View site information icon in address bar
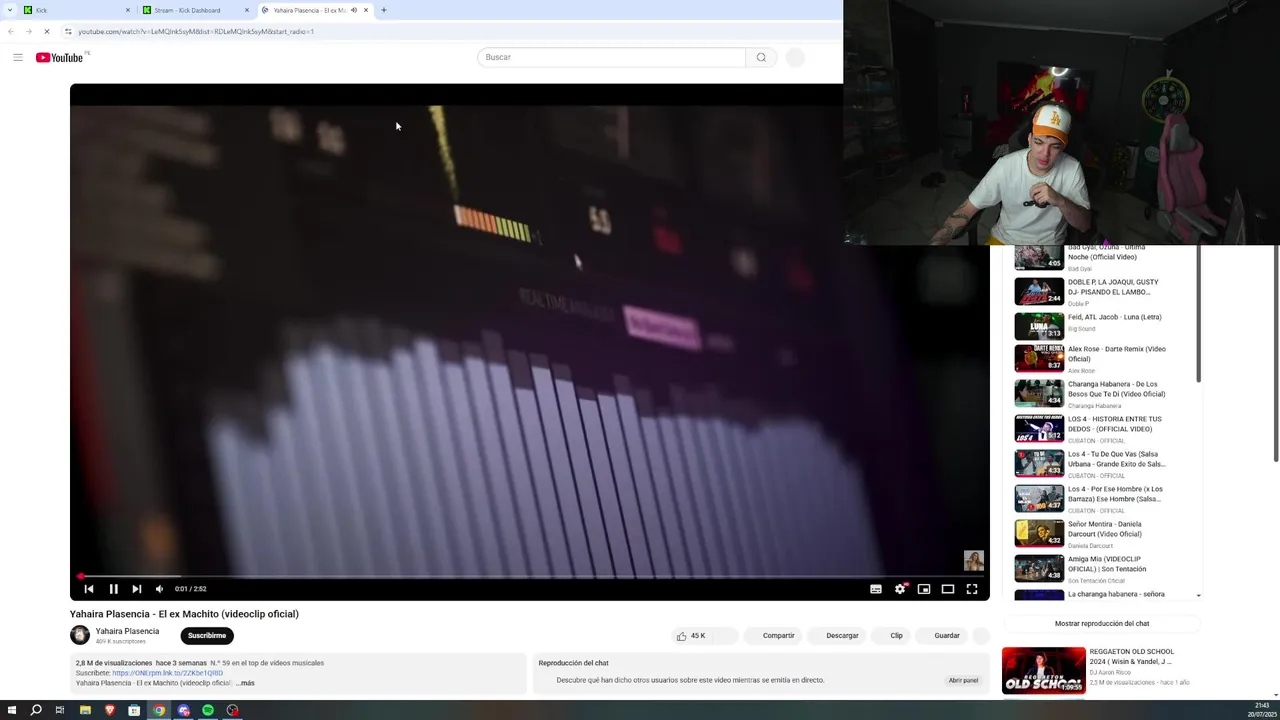 (x=68, y=31)
